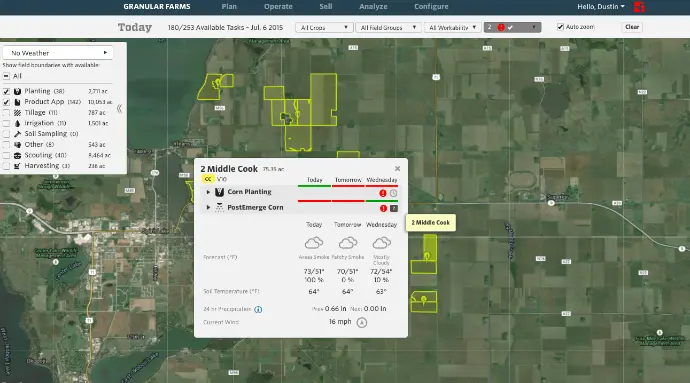Screen dimensions: 690x383
Task: Close the 2 Middle Cook popup
Action: pyautogui.click(x=397, y=169)
